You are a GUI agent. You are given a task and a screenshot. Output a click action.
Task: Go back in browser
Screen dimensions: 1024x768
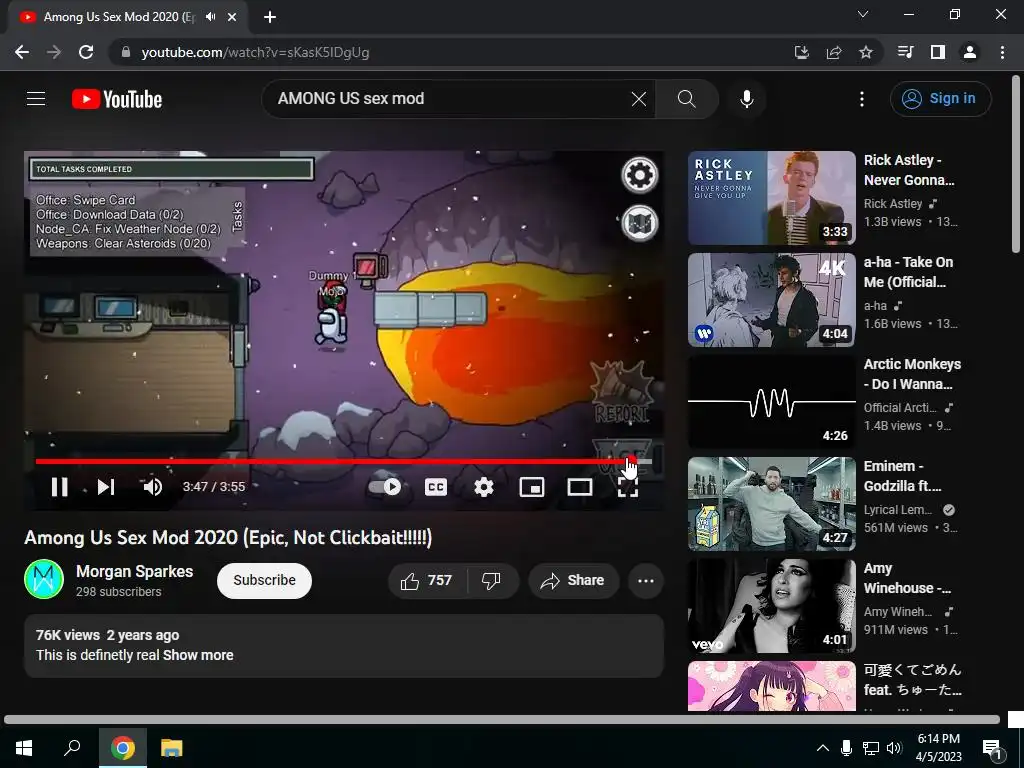pos(22,52)
